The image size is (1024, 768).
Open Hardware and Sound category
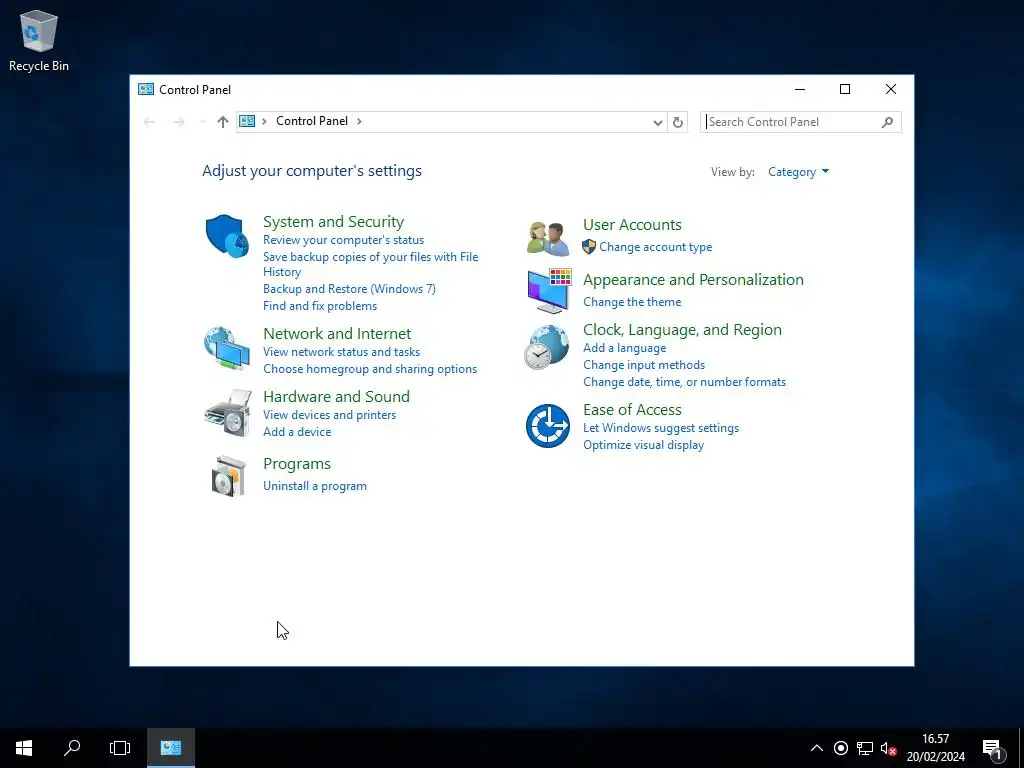click(x=336, y=396)
